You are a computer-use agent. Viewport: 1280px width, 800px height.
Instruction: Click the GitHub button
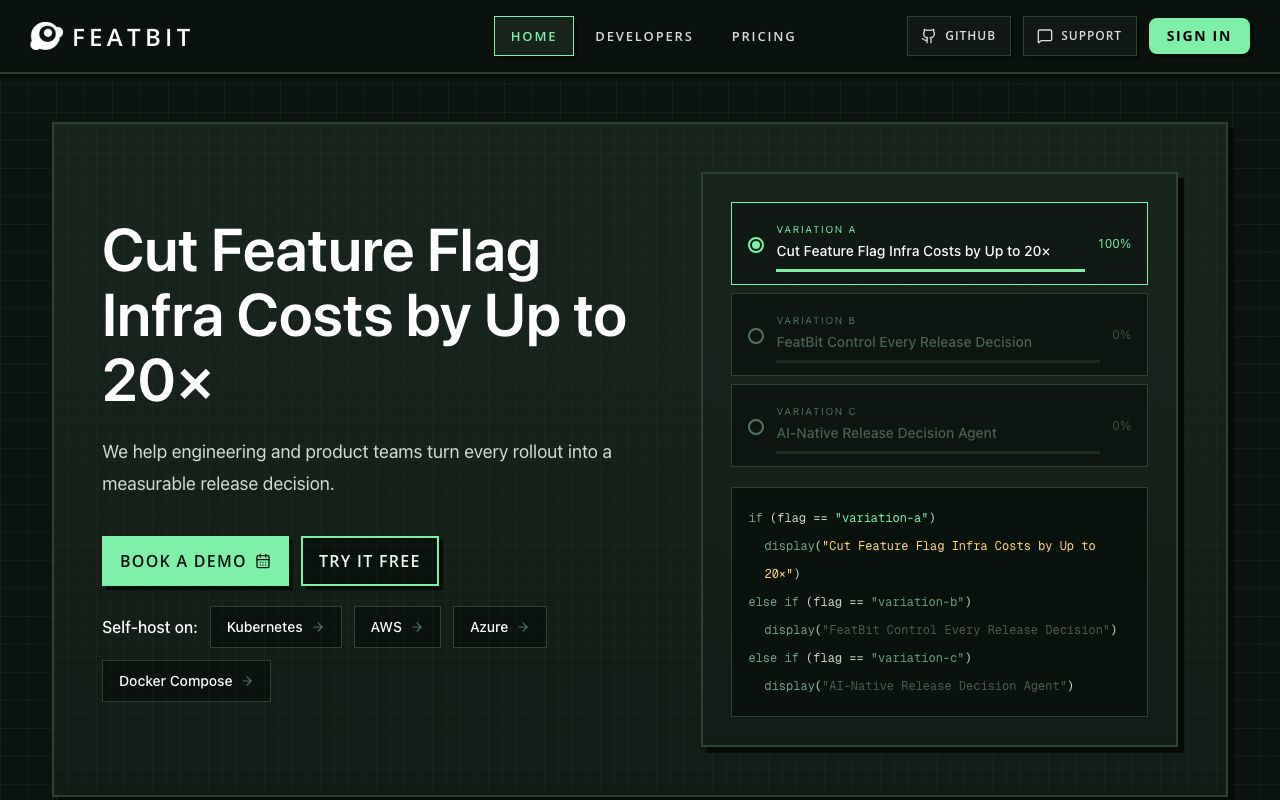tap(959, 36)
